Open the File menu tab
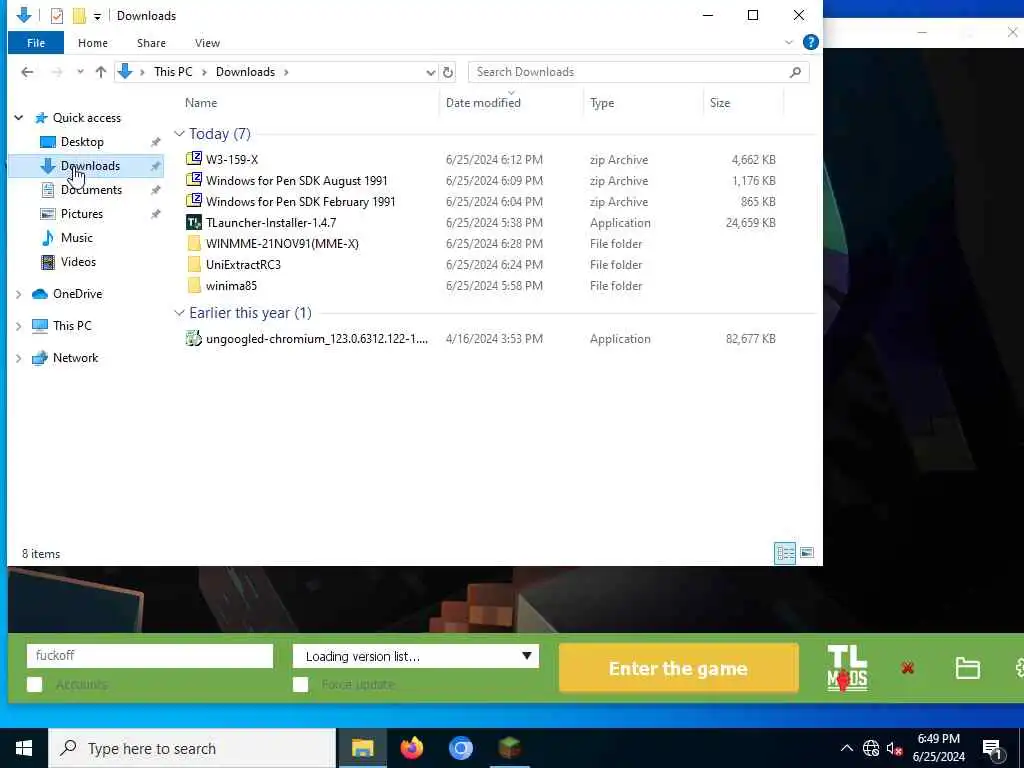 tap(36, 42)
